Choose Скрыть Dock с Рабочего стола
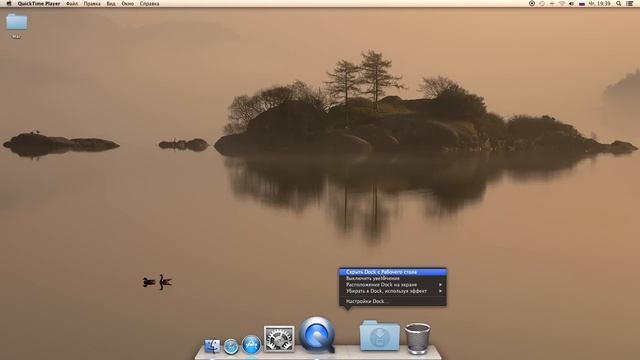This screenshot has width=640, height=360. pyautogui.click(x=393, y=272)
